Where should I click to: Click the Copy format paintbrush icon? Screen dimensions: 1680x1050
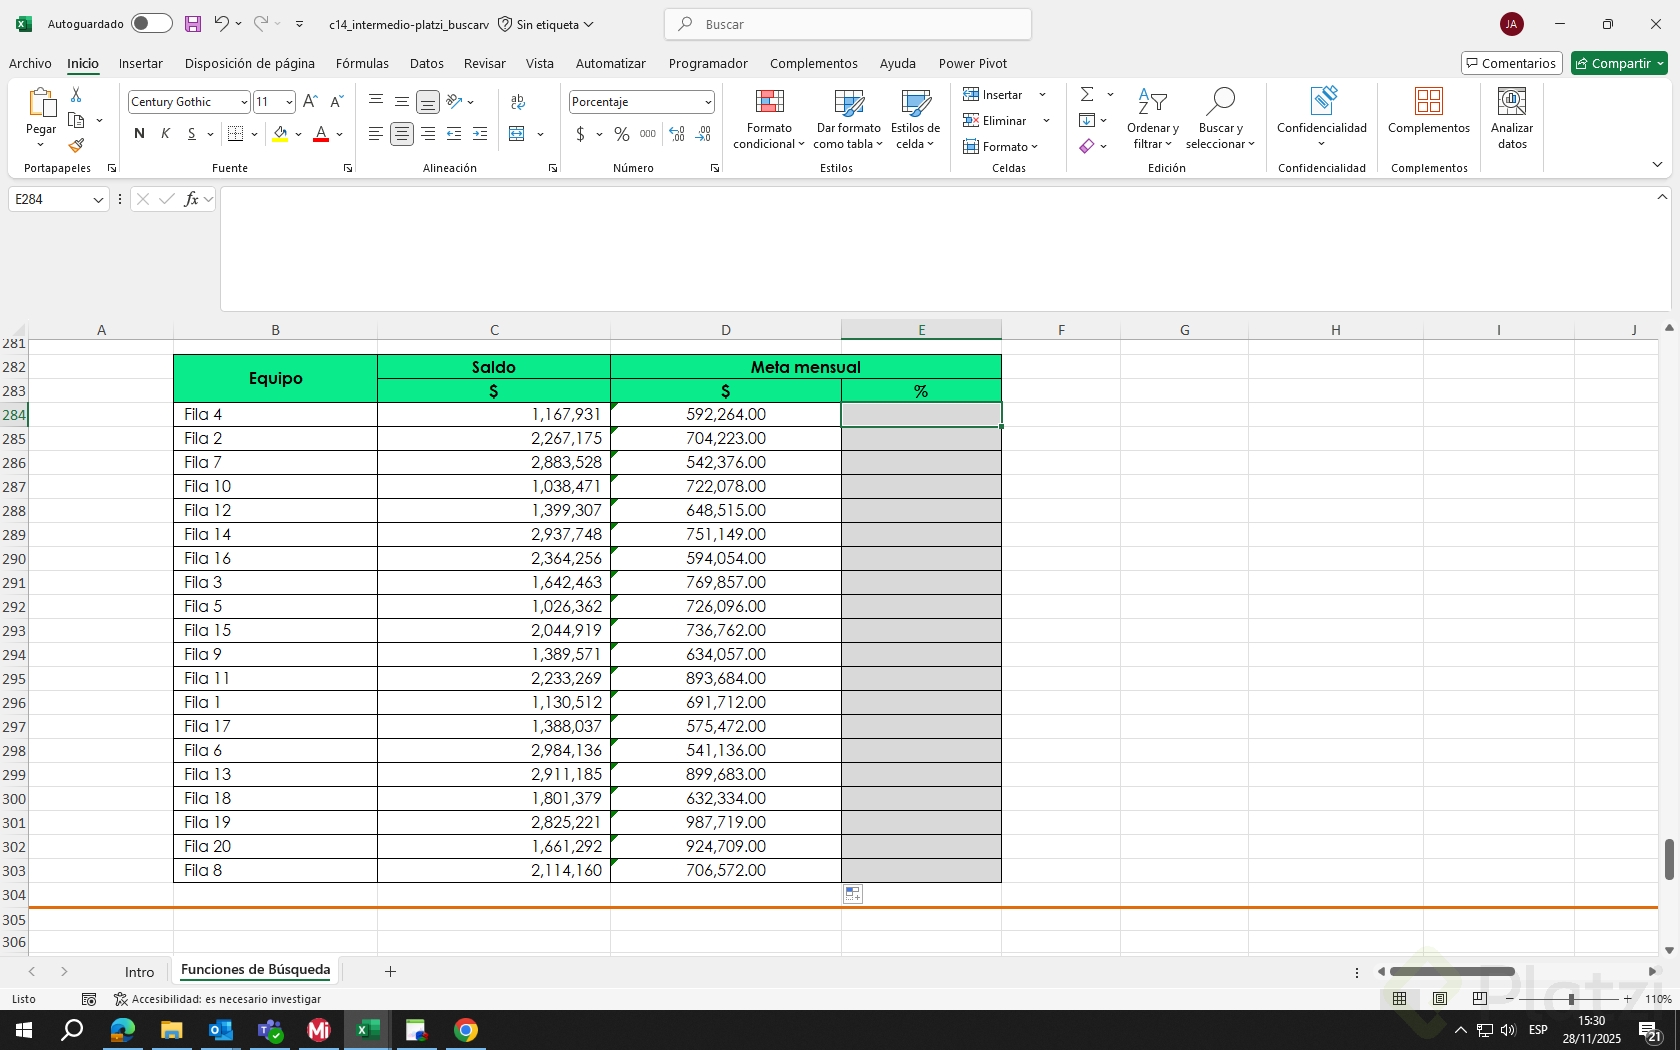(76, 146)
